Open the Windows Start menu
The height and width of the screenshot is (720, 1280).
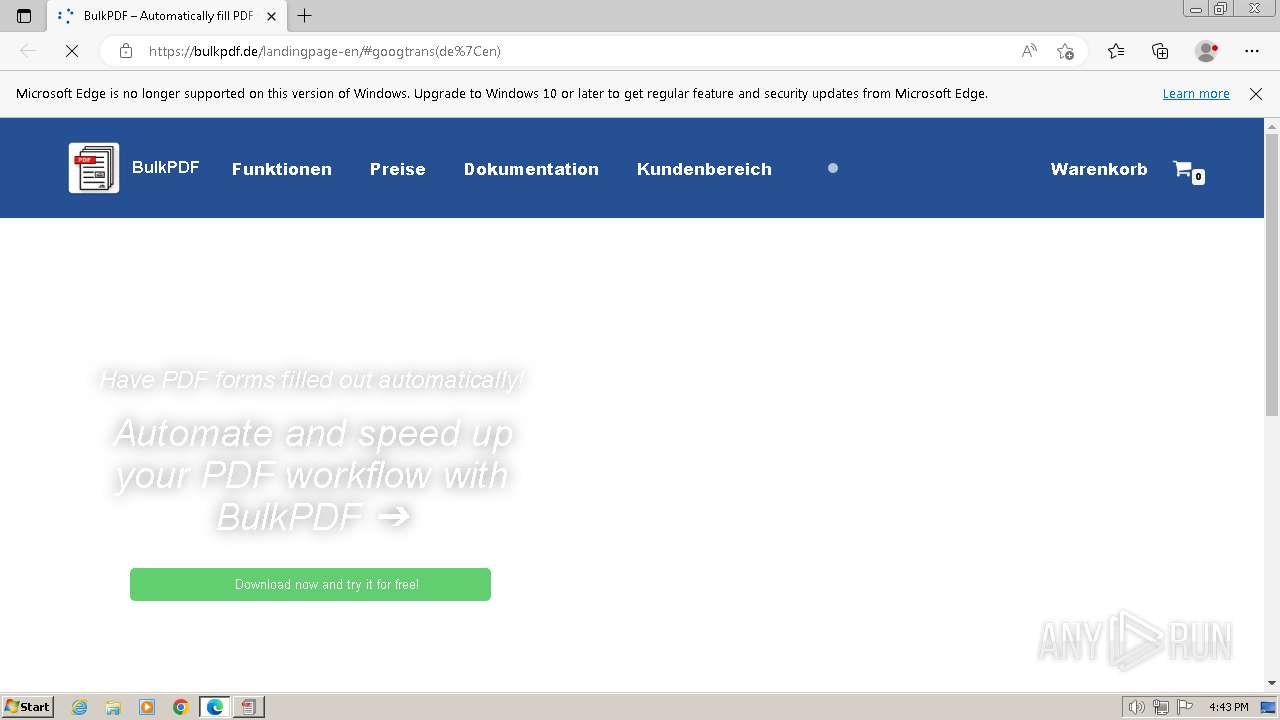[27, 706]
